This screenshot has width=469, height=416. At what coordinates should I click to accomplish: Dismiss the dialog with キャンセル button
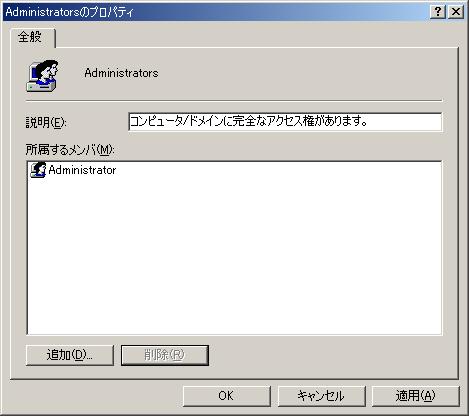tap(321, 396)
